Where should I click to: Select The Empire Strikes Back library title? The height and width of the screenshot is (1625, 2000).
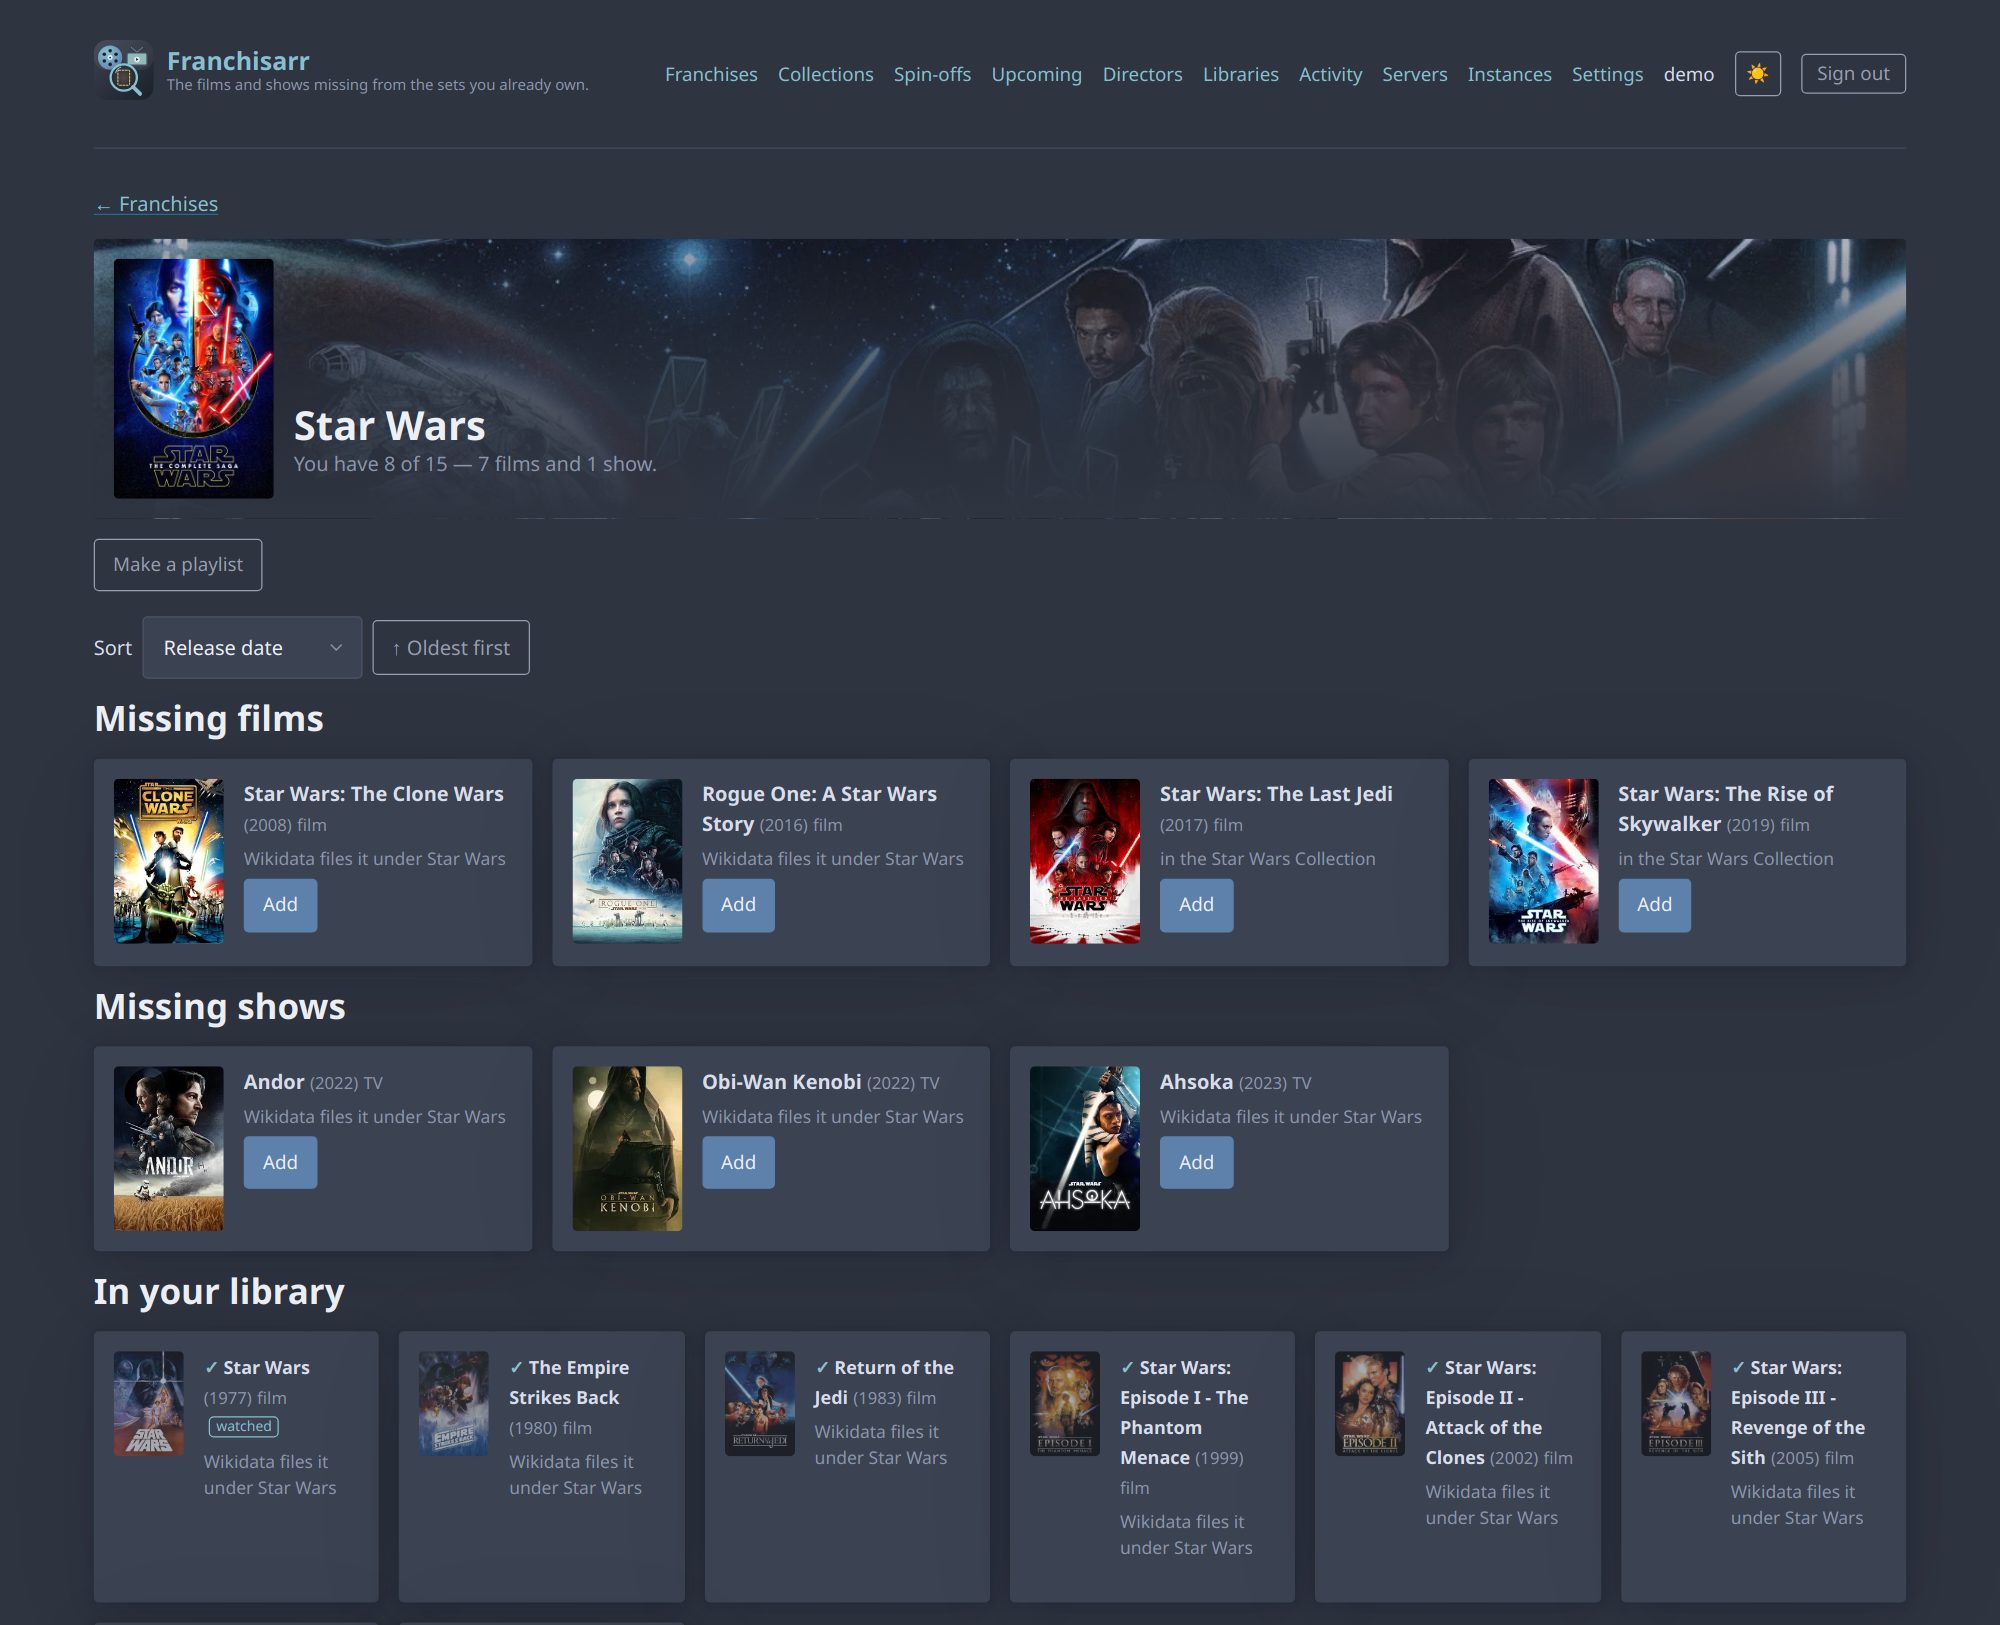(x=569, y=1383)
